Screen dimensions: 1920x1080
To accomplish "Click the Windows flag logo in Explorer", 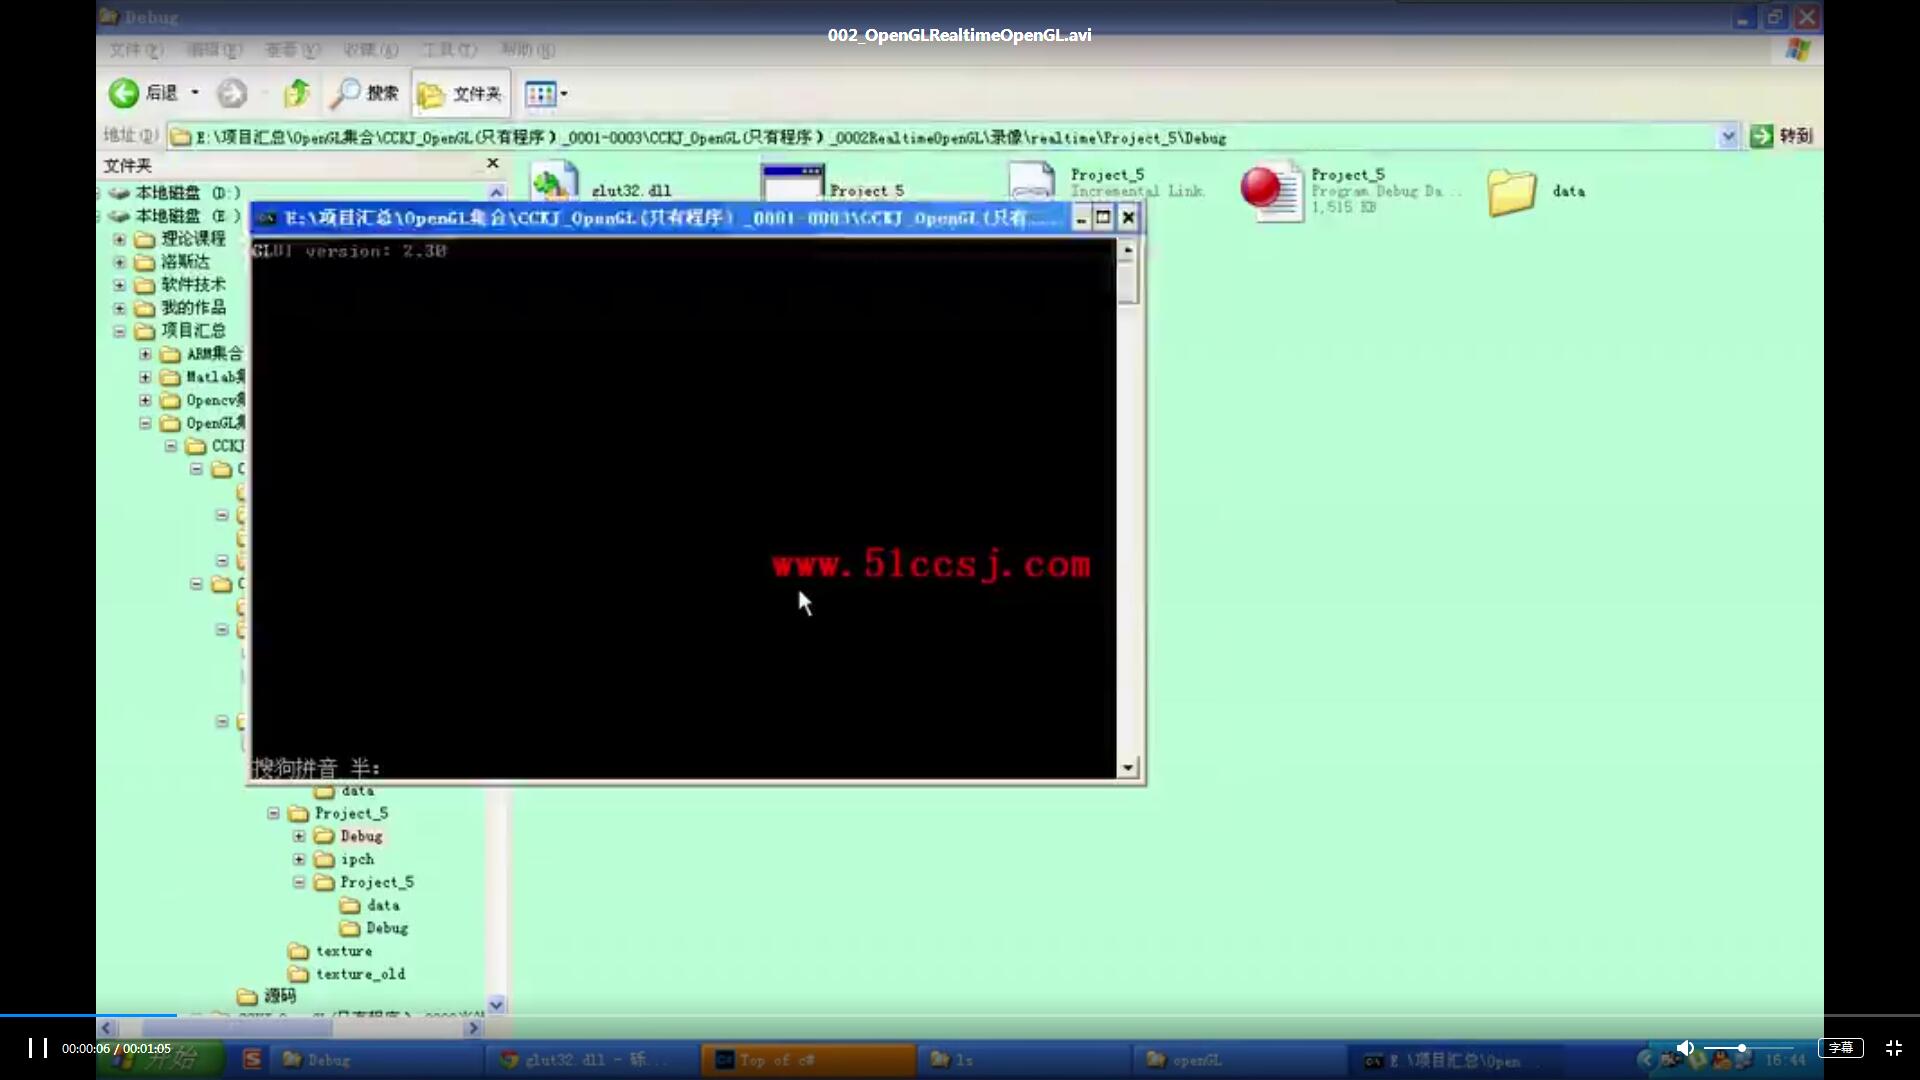I will tap(1798, 50).
